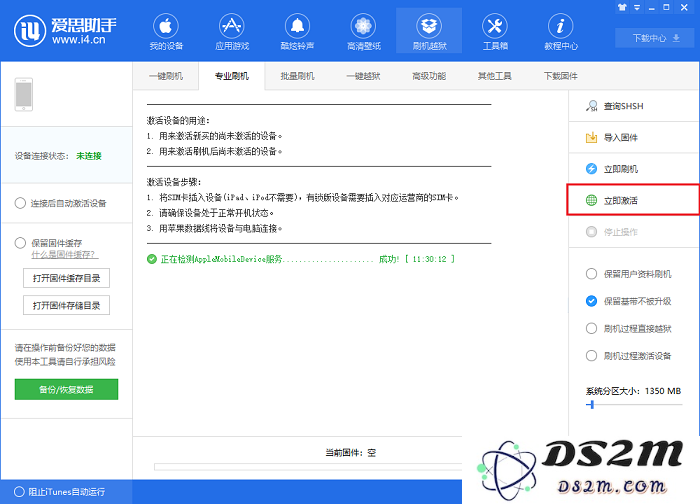Open 应用游戏 app store icon
Screen dimensions: 700x504
(x=231, y=26)
